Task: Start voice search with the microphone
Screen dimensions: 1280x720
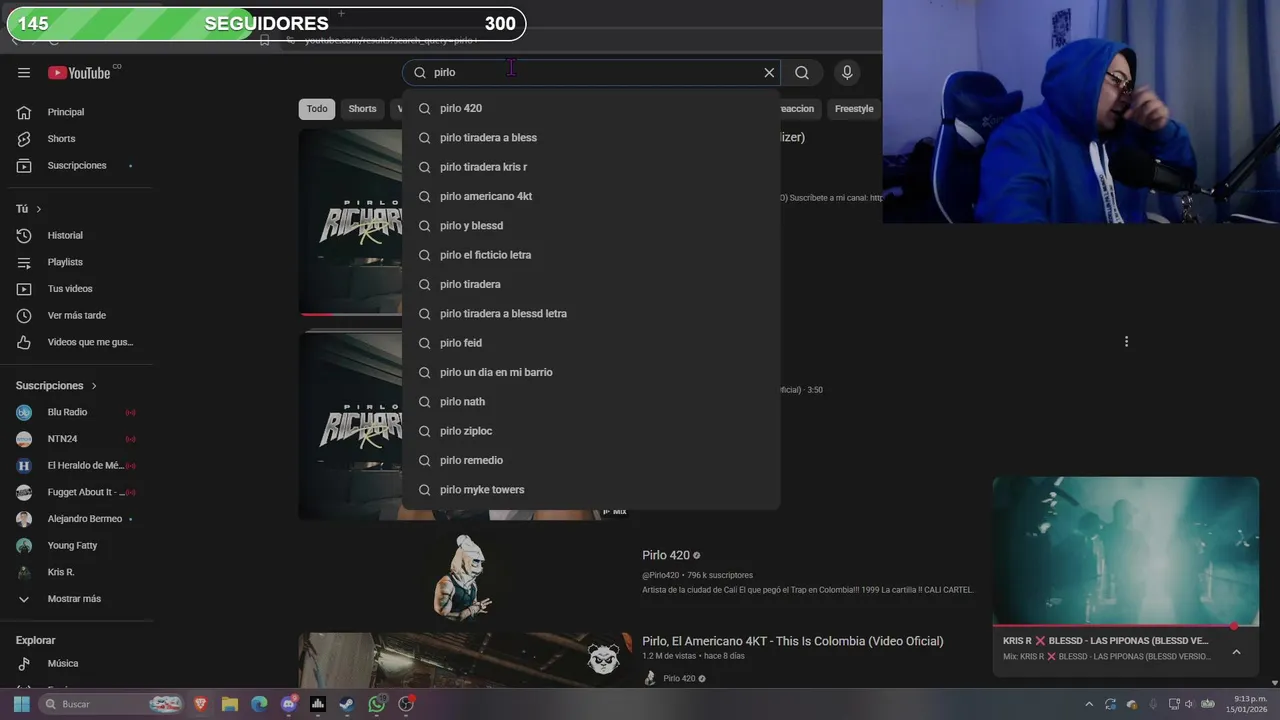Action: 847,72
